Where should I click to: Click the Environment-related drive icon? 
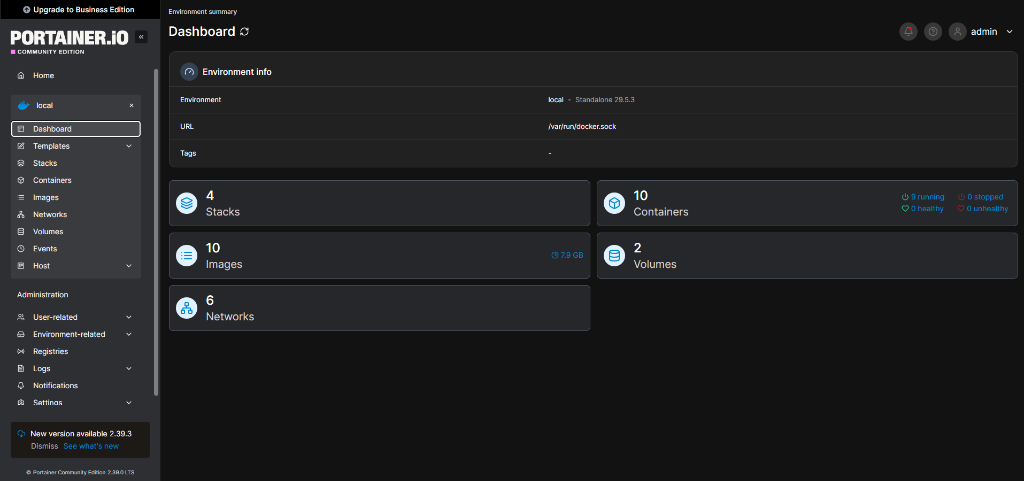21,334
